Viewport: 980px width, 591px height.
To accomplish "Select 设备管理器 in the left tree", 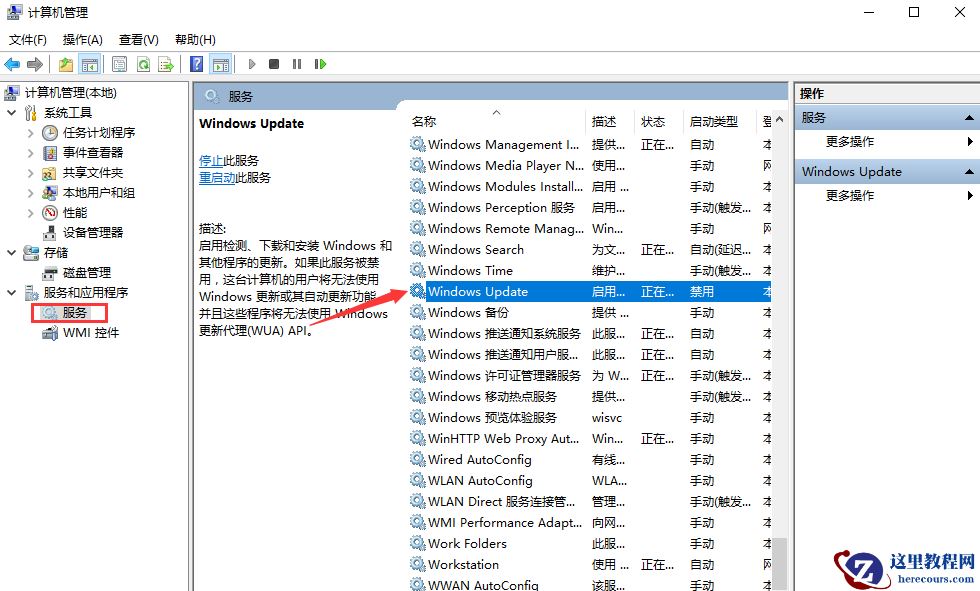I will coord(91,232).
